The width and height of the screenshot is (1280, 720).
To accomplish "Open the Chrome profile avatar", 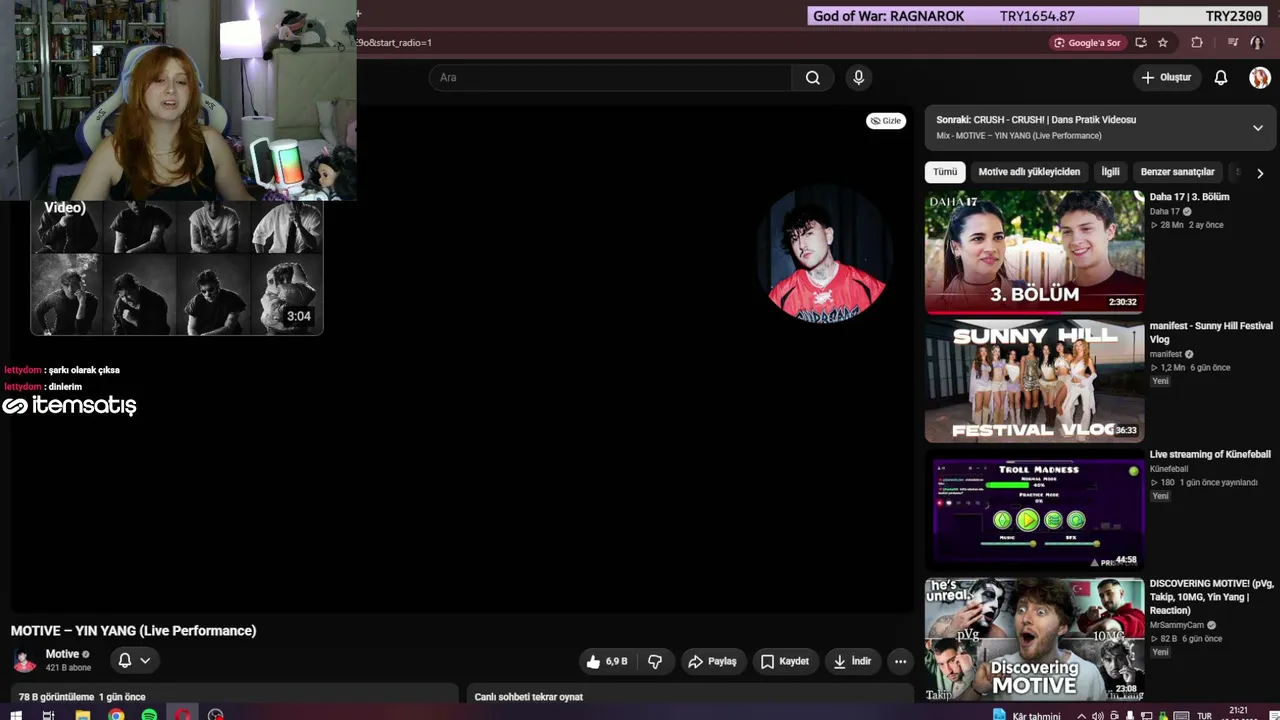I will point(1257,43).
